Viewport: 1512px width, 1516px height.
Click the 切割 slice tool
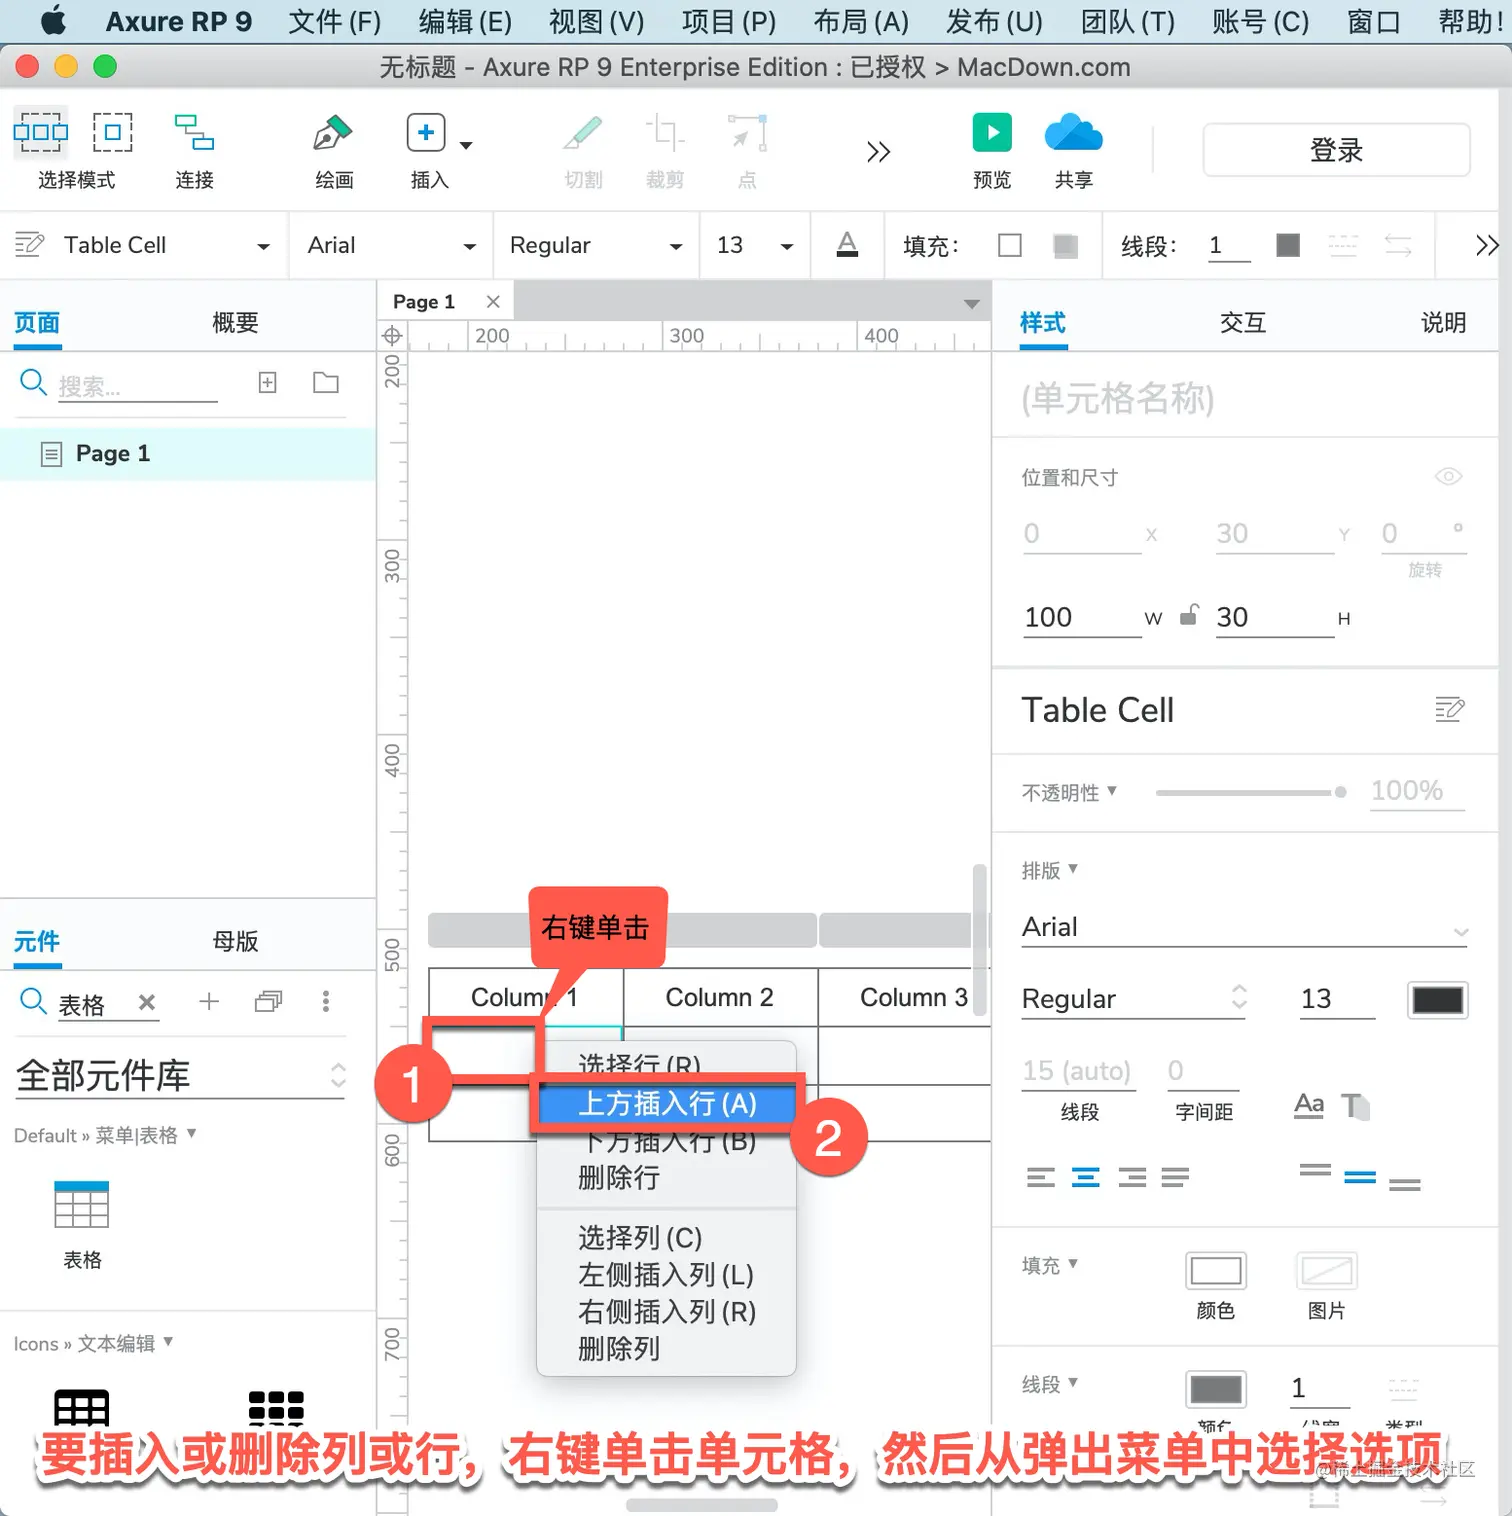tap(583, 132)
